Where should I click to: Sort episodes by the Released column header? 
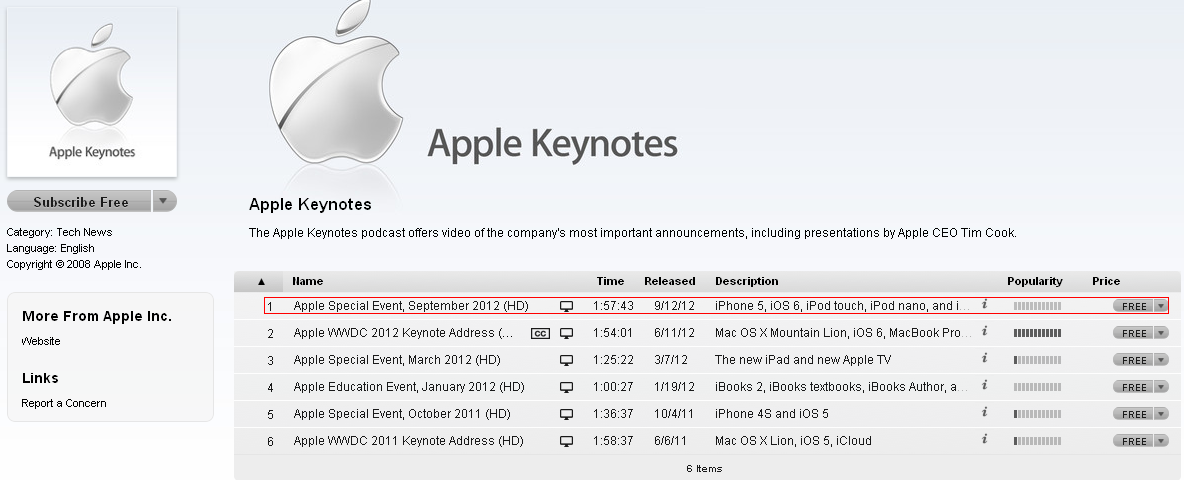point(669,282)
